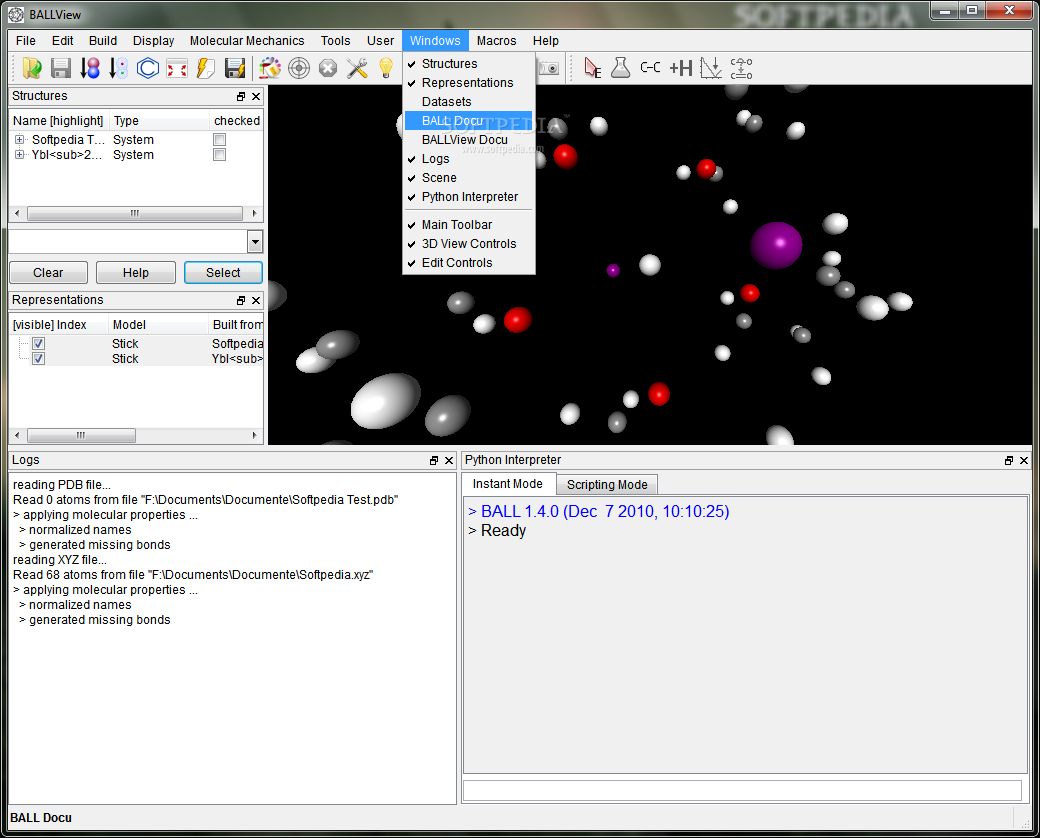
Task: Move the Structures panel horizontal scrollbar
Action: coord(135,214)
